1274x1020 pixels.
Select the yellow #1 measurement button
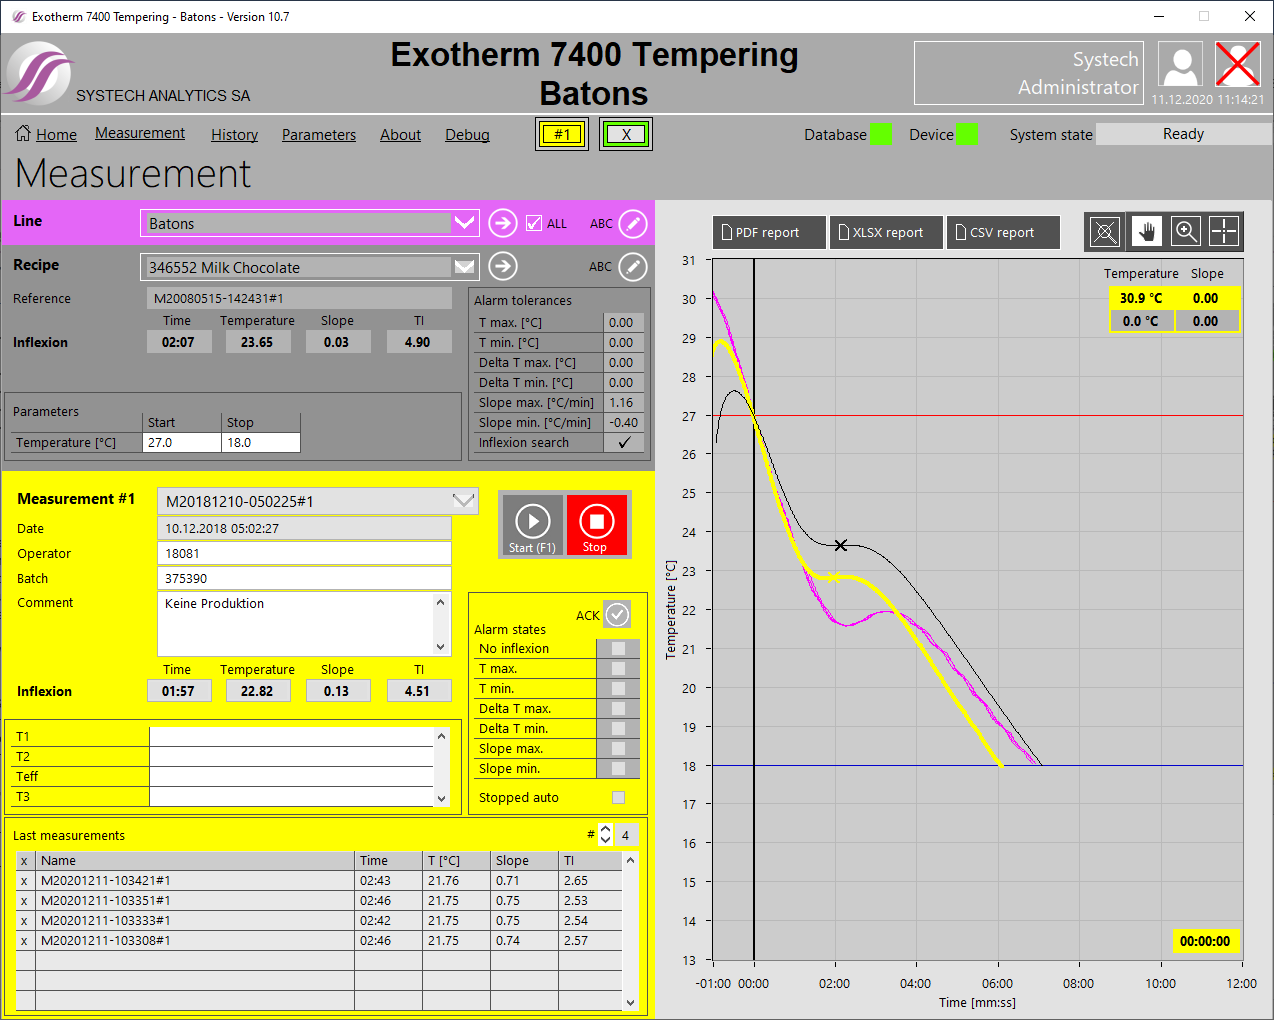pos(562,134)
